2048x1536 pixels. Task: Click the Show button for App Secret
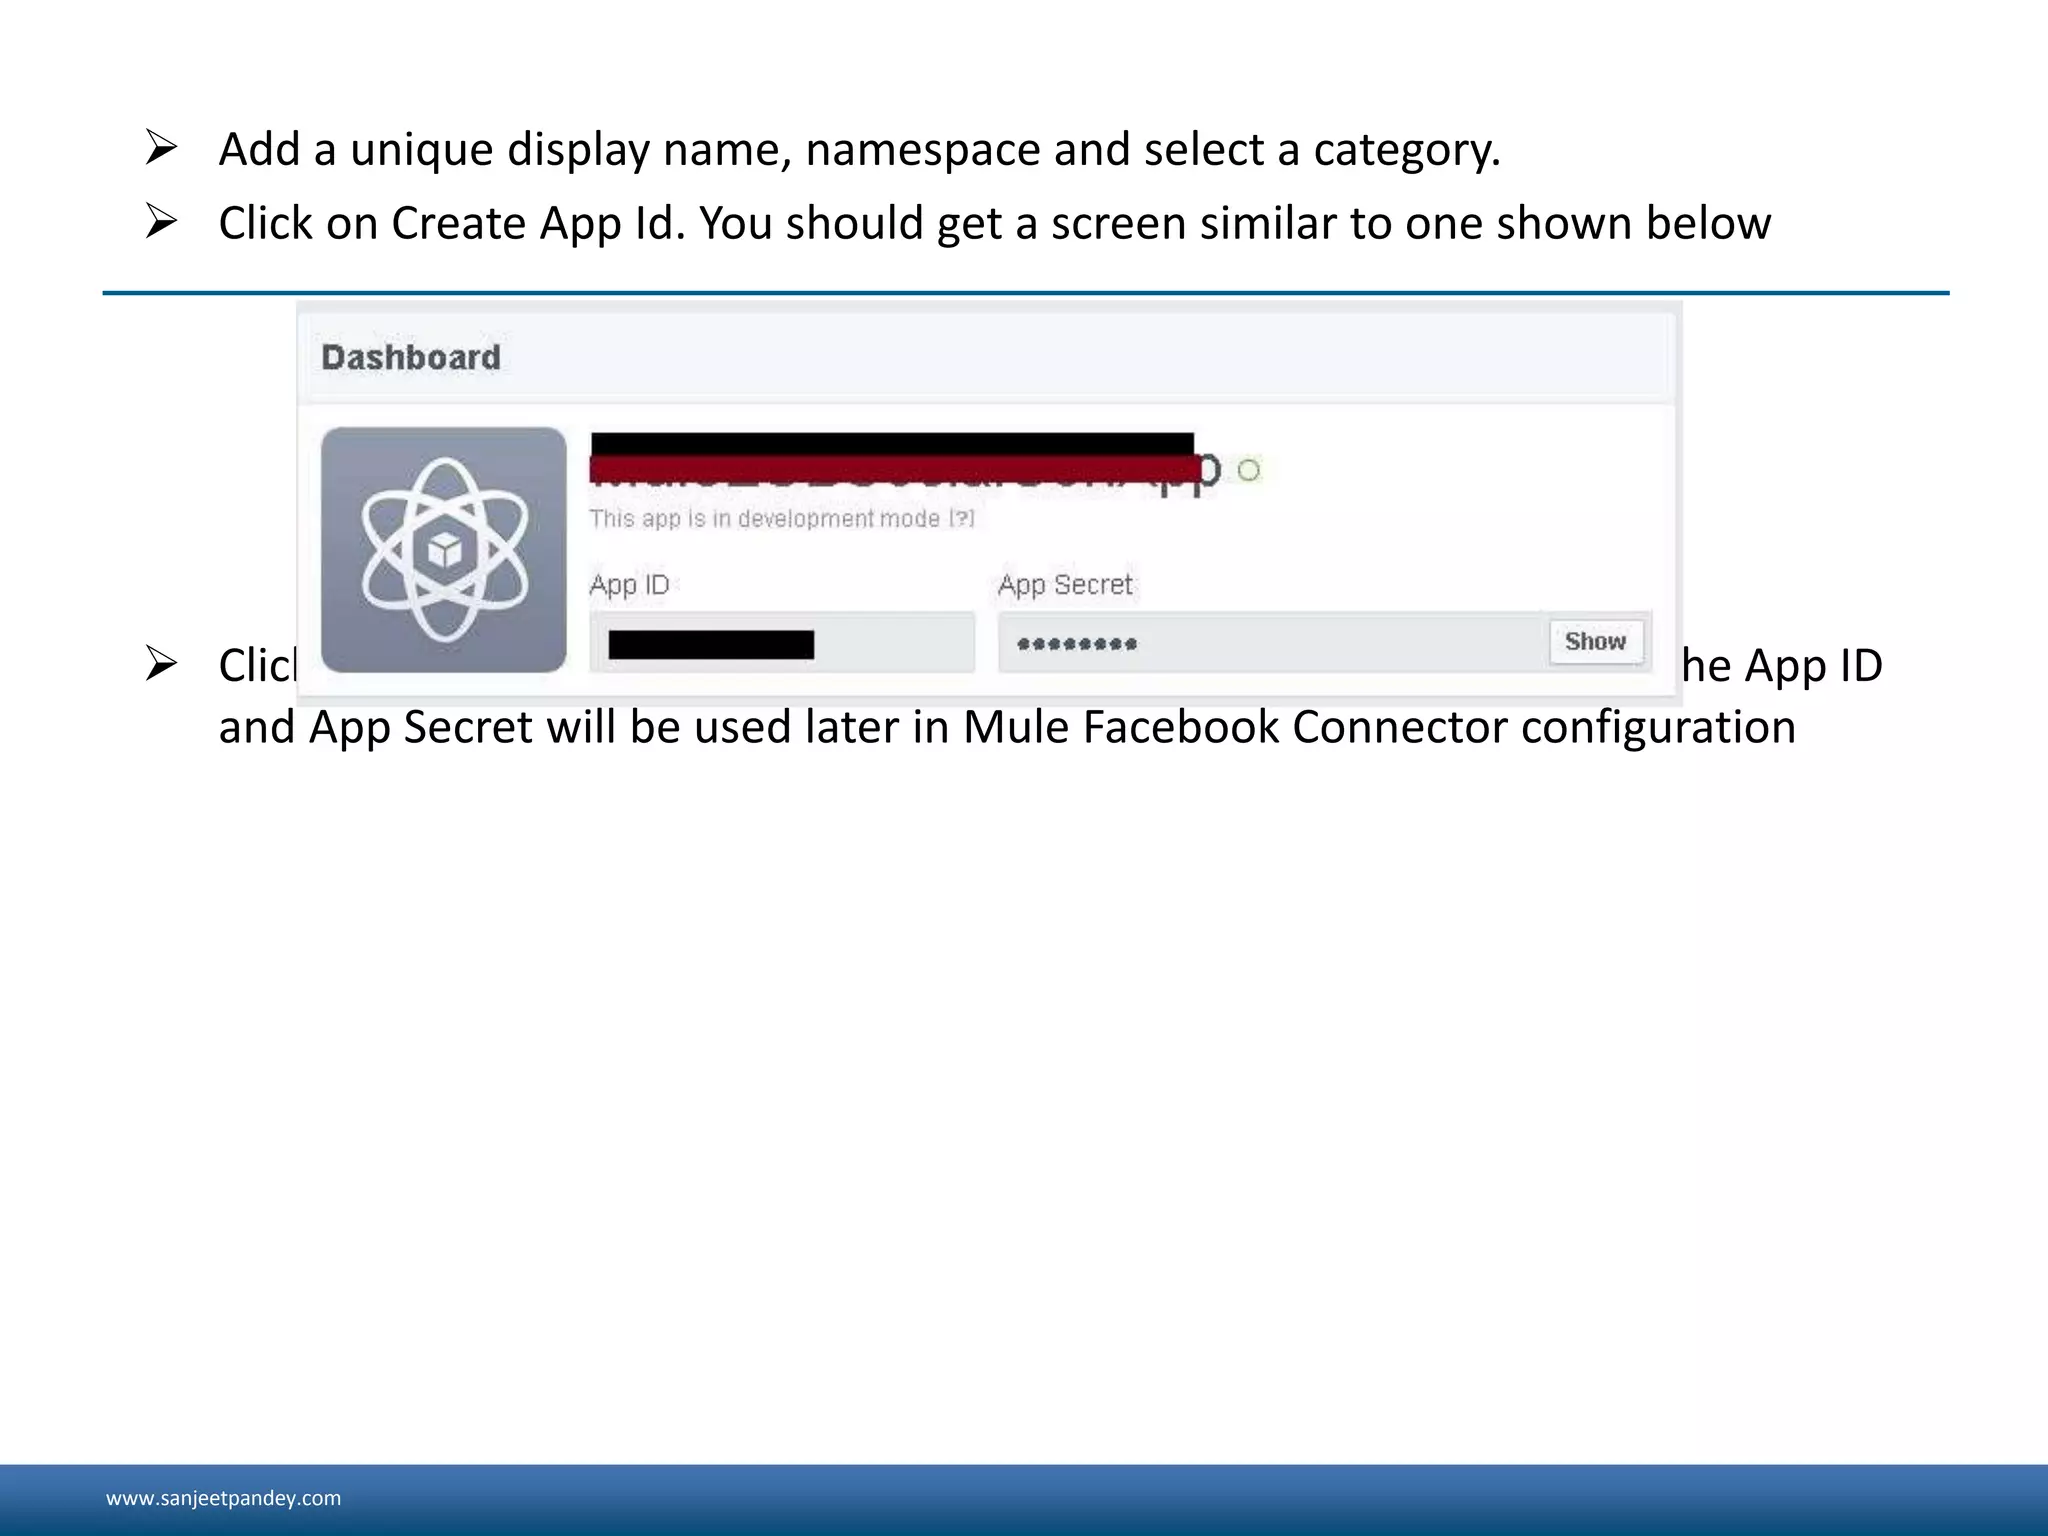point(1596,642)
